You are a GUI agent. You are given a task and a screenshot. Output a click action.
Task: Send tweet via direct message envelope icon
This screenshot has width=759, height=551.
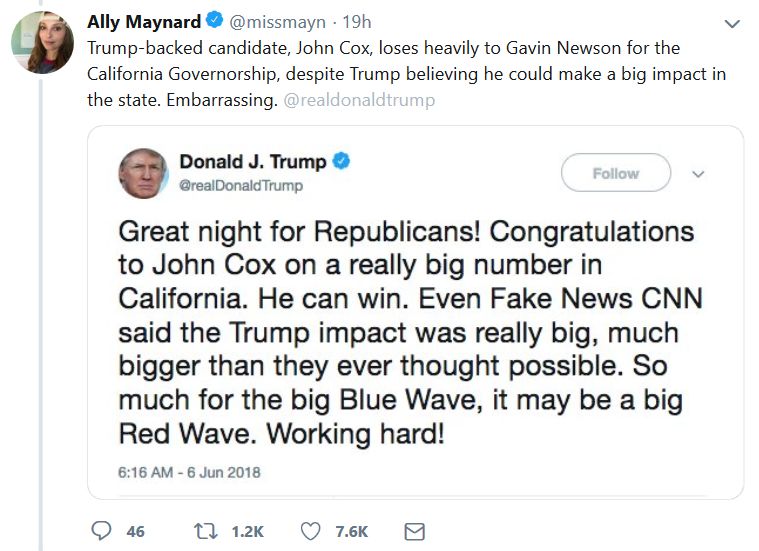[413, 531]
